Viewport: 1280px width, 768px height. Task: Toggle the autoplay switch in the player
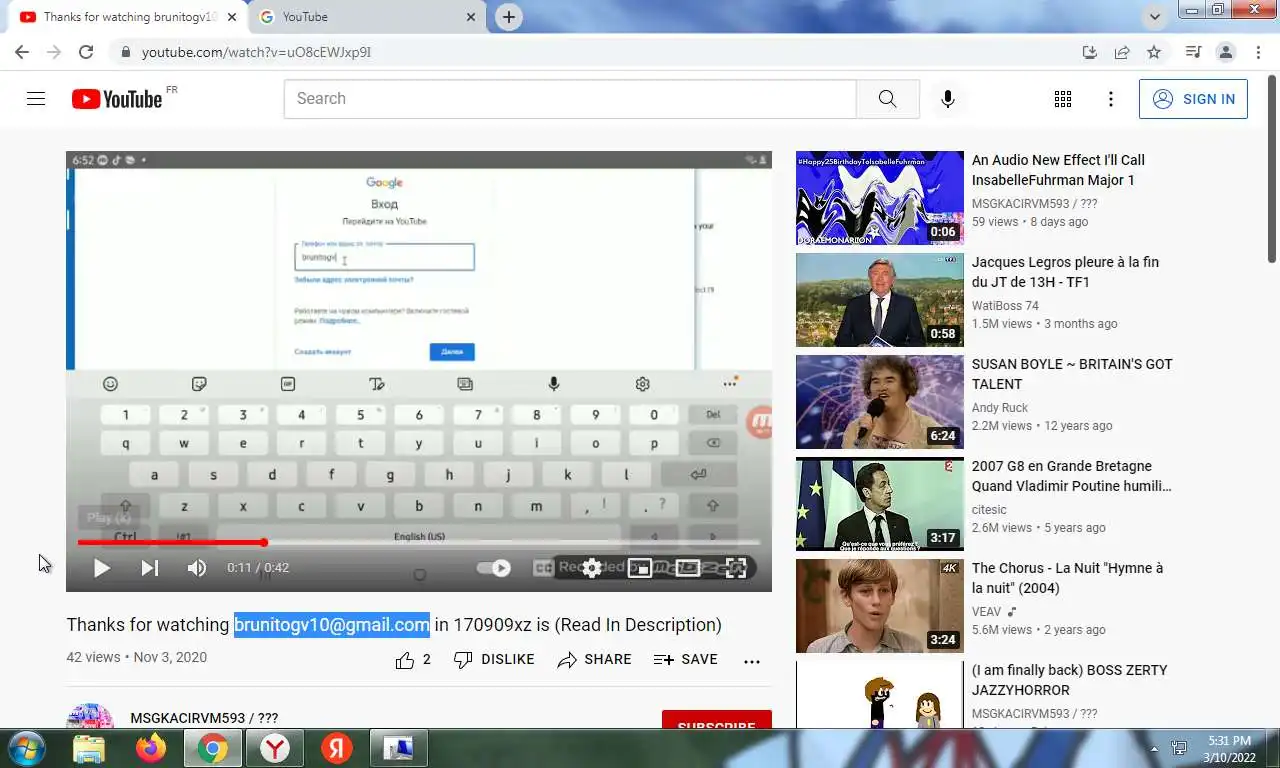(x=494, y=568)
